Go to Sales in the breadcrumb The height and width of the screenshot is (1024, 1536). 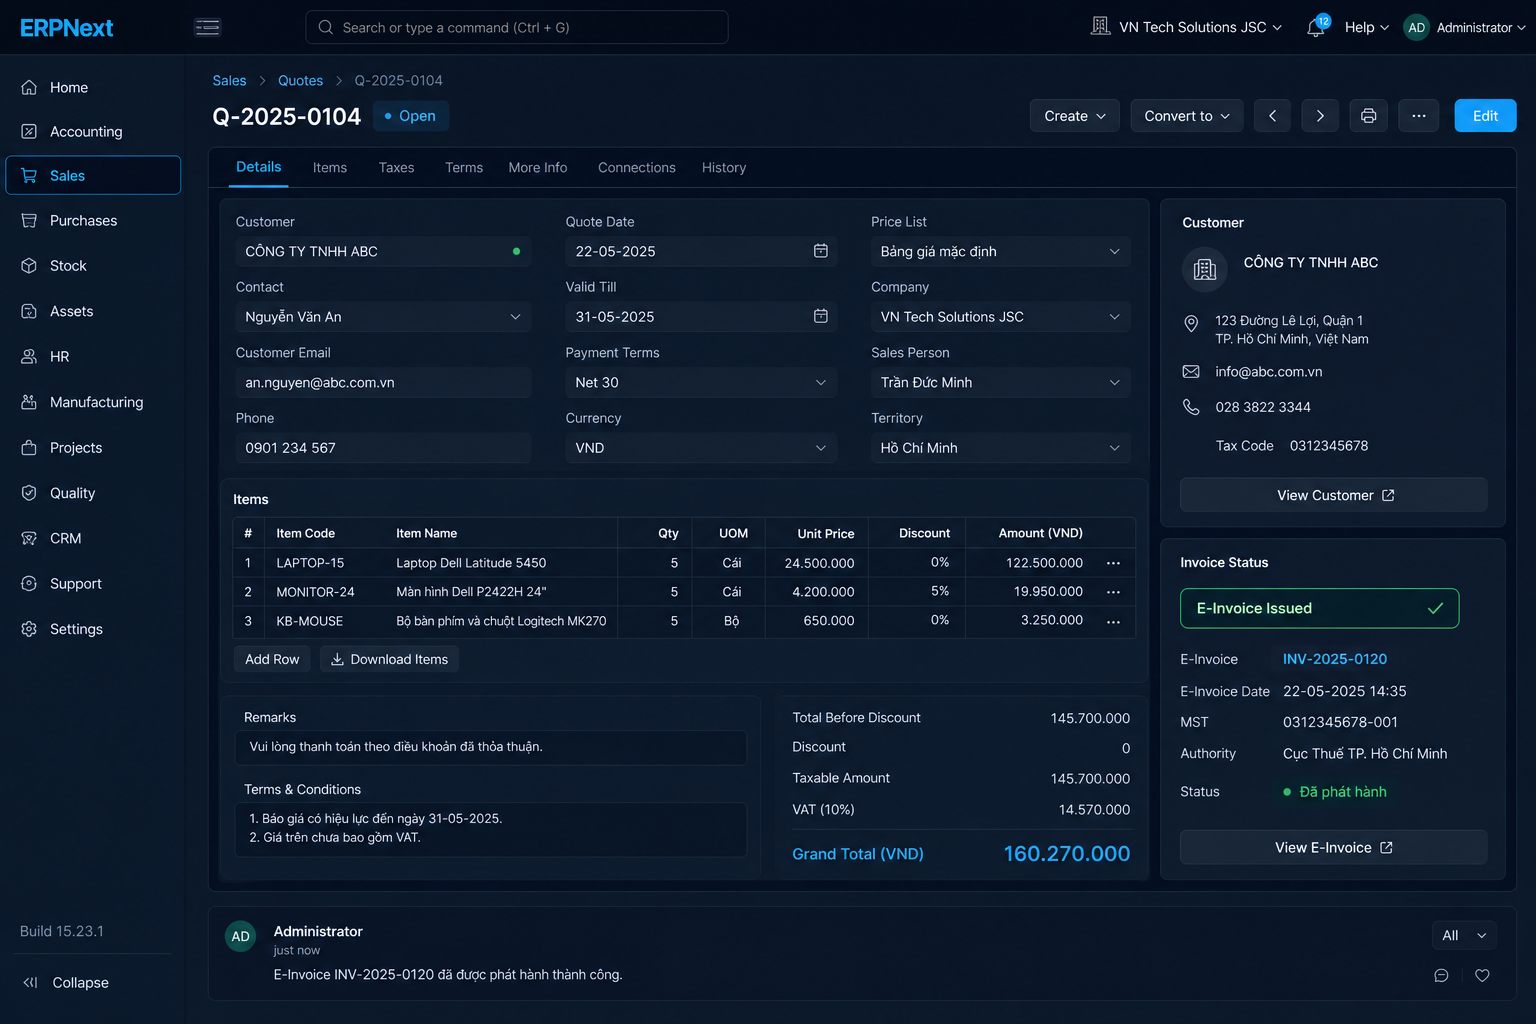click(229, 80)
